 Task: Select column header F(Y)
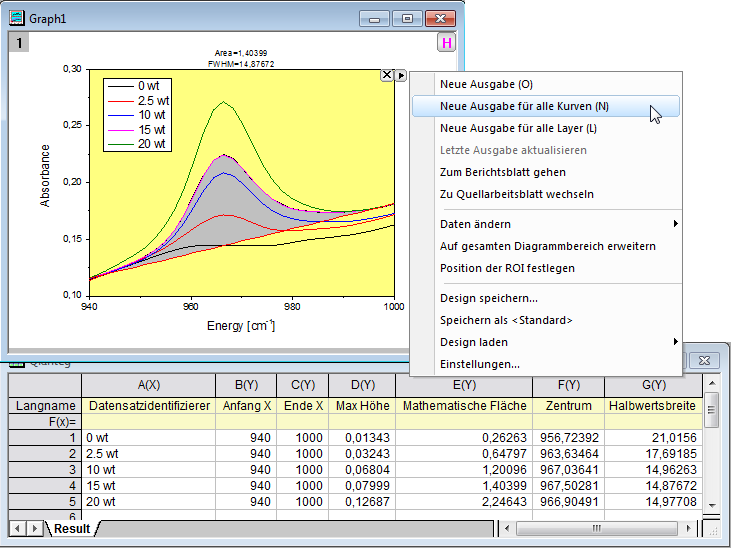(x=569, y=385)
